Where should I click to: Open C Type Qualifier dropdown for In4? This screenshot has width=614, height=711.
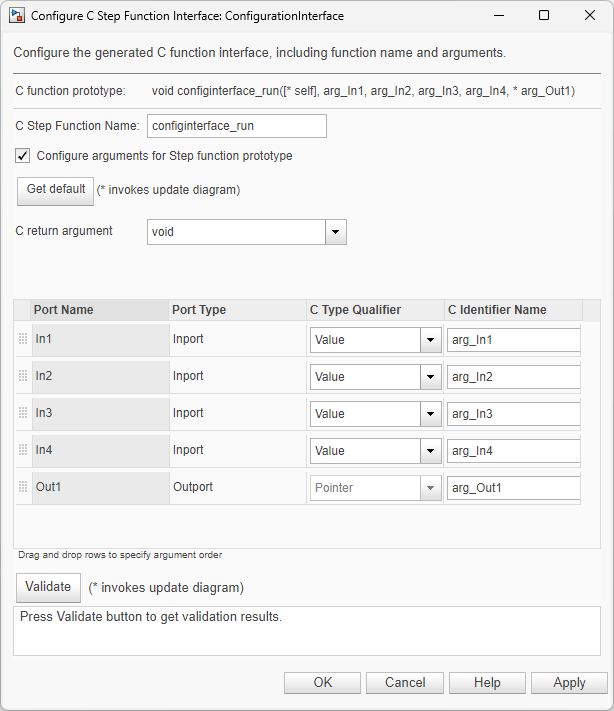[431, 451]
